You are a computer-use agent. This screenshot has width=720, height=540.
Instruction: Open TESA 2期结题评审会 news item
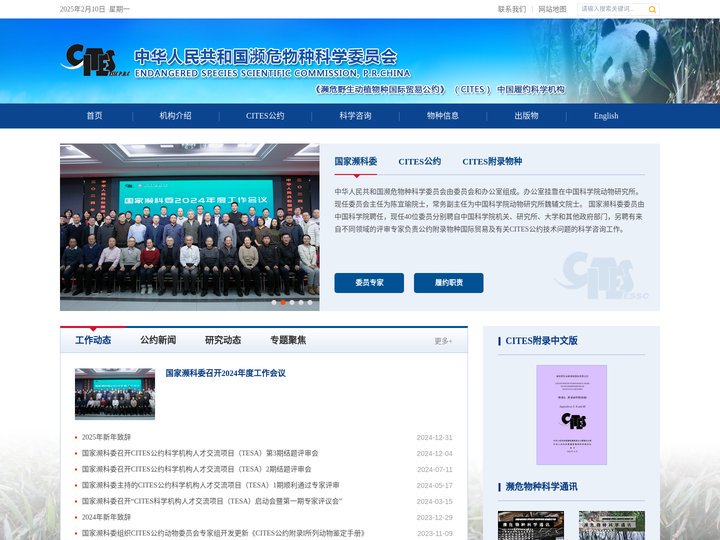point(197,469)
